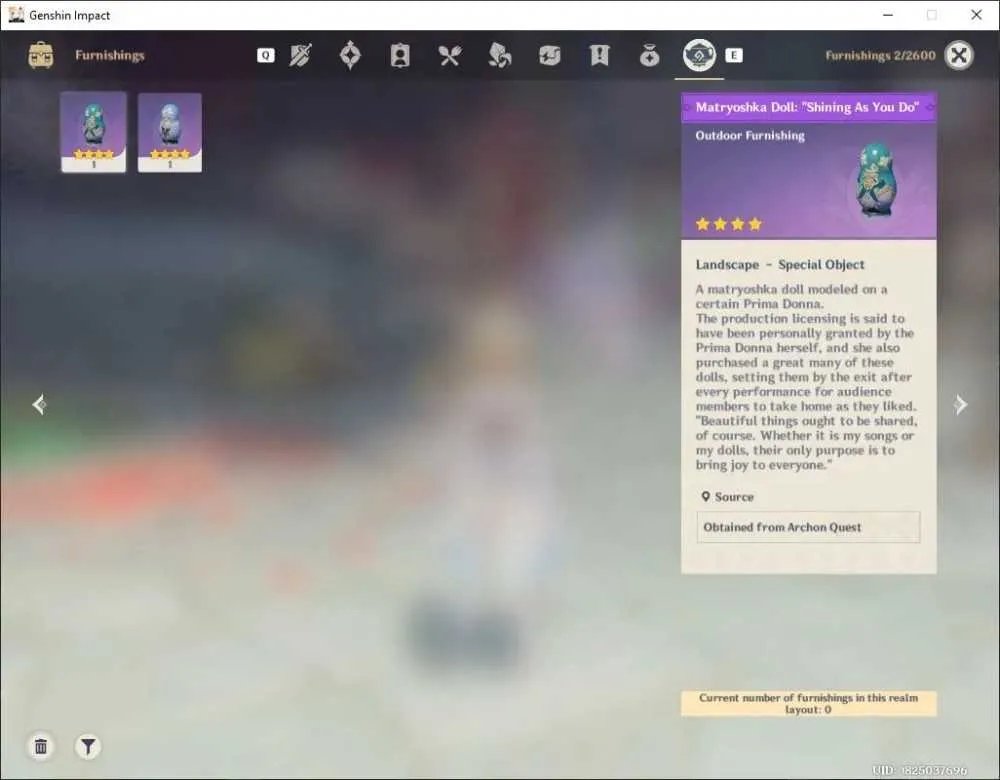The image size is (1000, 780).
Task: Open the Character Development Items tab
Action: 400,55
